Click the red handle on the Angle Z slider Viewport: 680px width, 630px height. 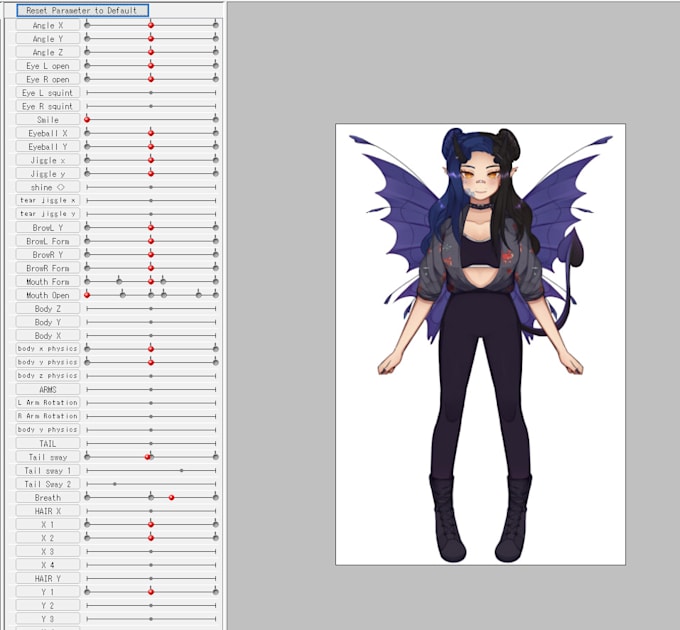pyautogui.click(x=151, y=52)
